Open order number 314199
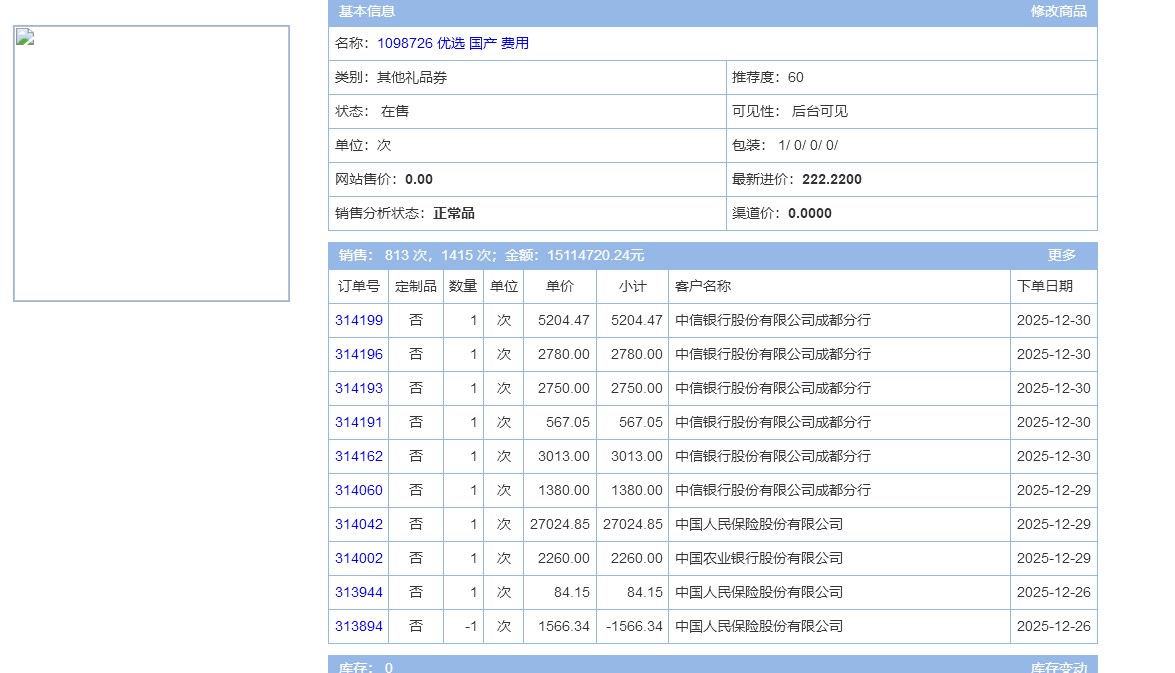The width and height of the screenshot is (1175, 673). pyautogui.click(x=359, y=321)
